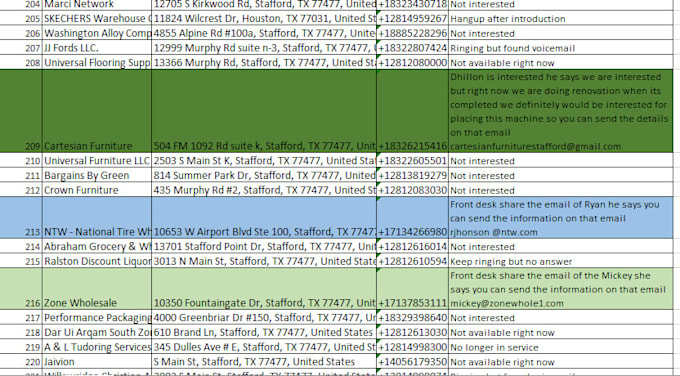Image resolution: width=680 pixels, height=376 pixels.
Task: Select the Ringing but found voicemail note
Action: (x=561, y=48)
